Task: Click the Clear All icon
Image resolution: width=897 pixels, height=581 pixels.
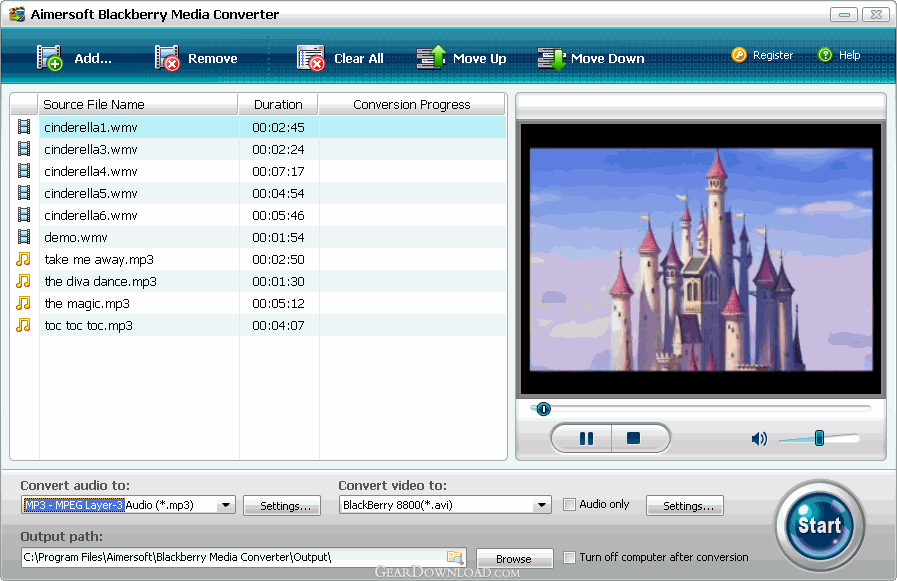Action: (x=311, y=58)
